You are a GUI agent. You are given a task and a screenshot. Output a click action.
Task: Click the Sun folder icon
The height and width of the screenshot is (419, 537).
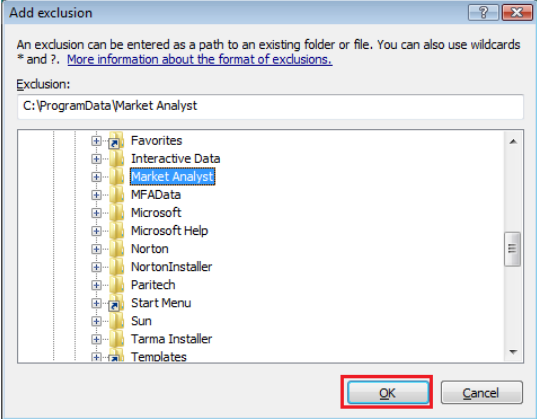[x=117, y=321]
